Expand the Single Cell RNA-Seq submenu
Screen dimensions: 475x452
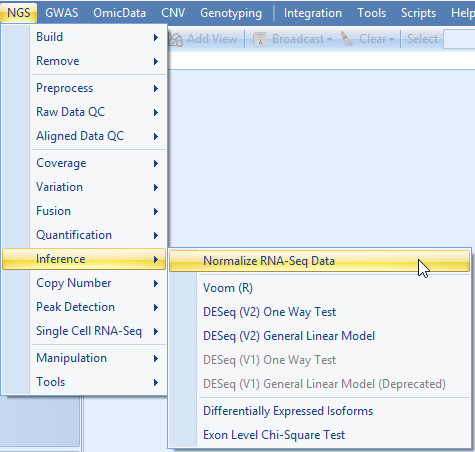click(x=84, y=331)
